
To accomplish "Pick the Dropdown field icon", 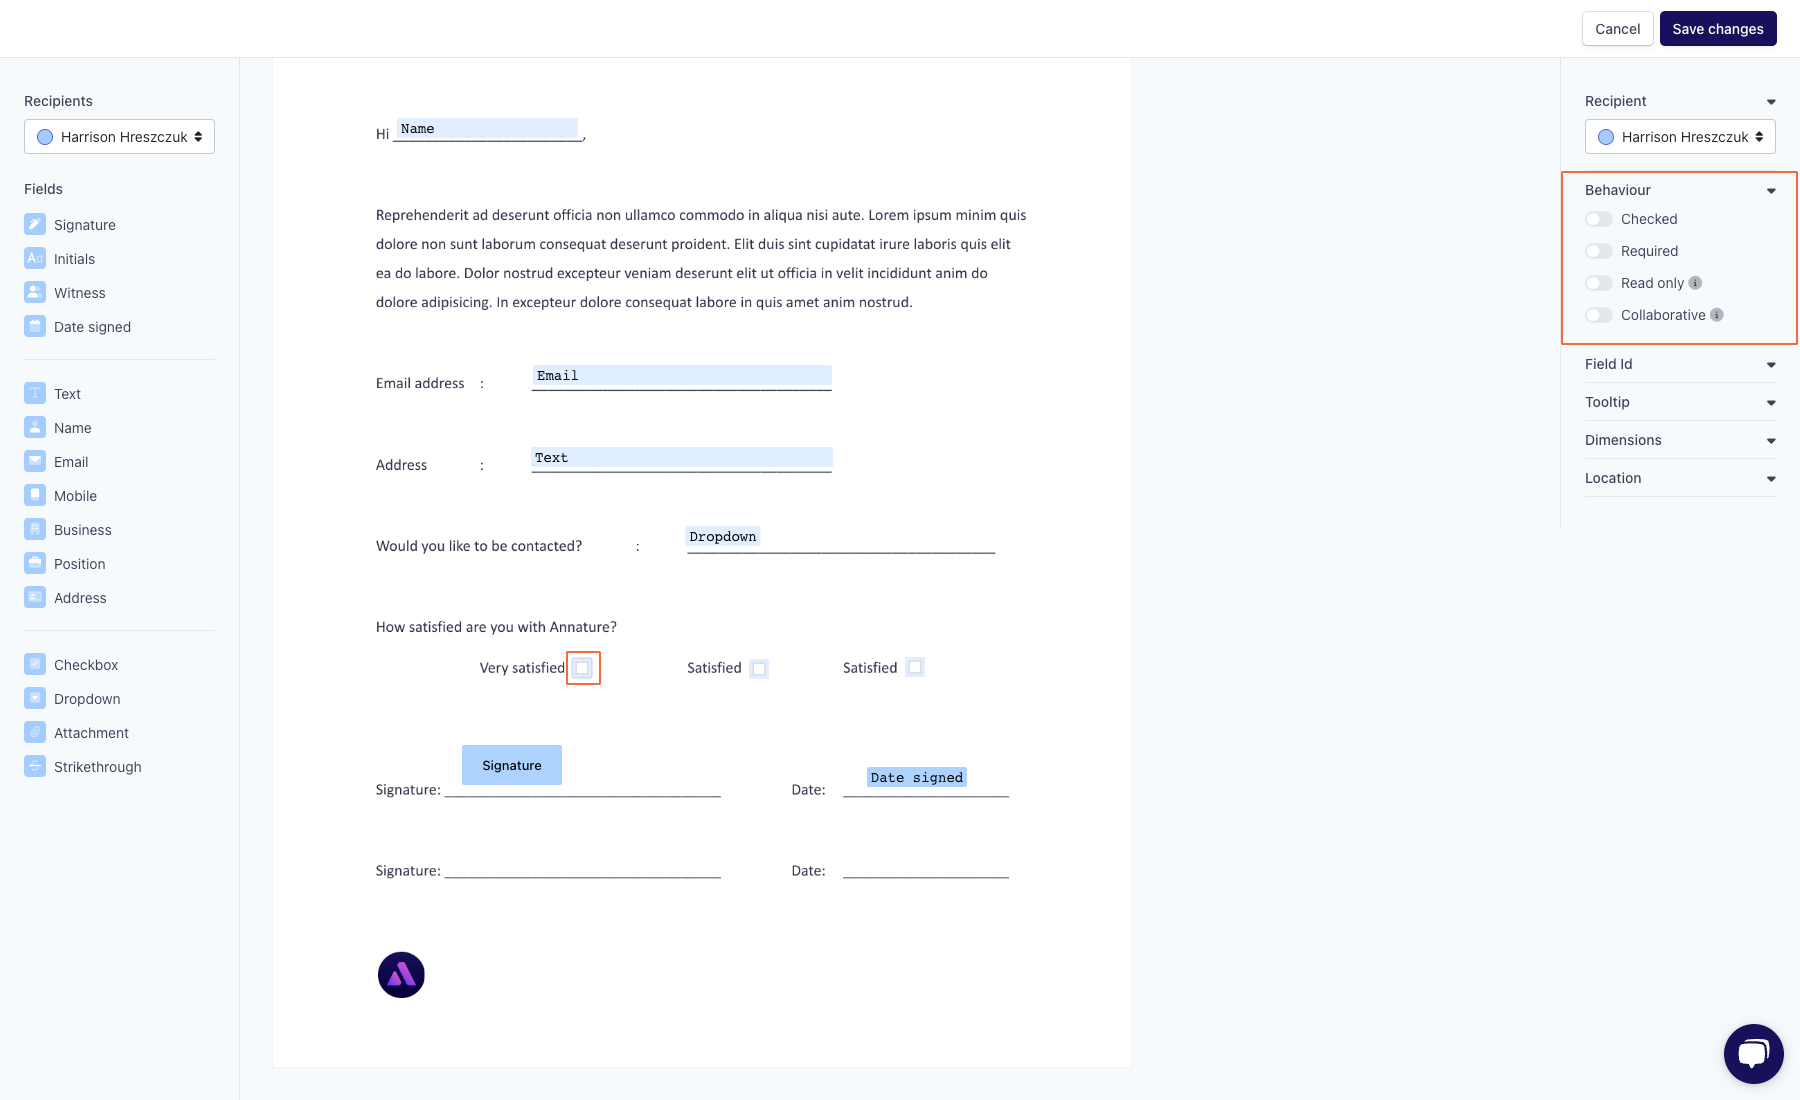I will 34,698.
